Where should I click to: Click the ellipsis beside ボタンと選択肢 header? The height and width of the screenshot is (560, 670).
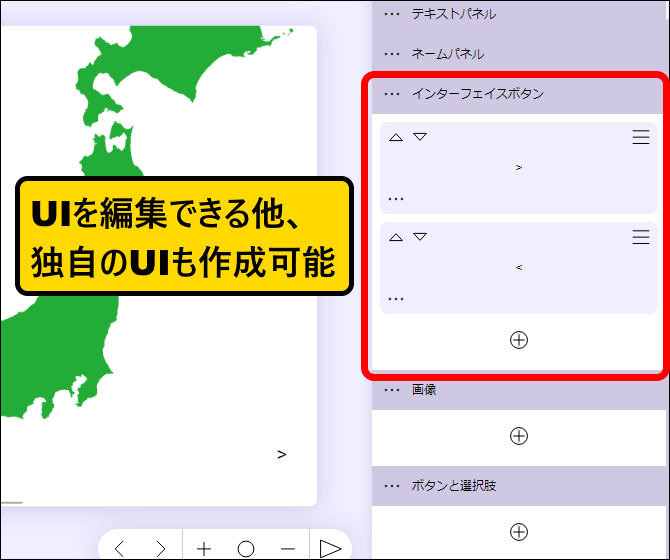coord(392,486)
